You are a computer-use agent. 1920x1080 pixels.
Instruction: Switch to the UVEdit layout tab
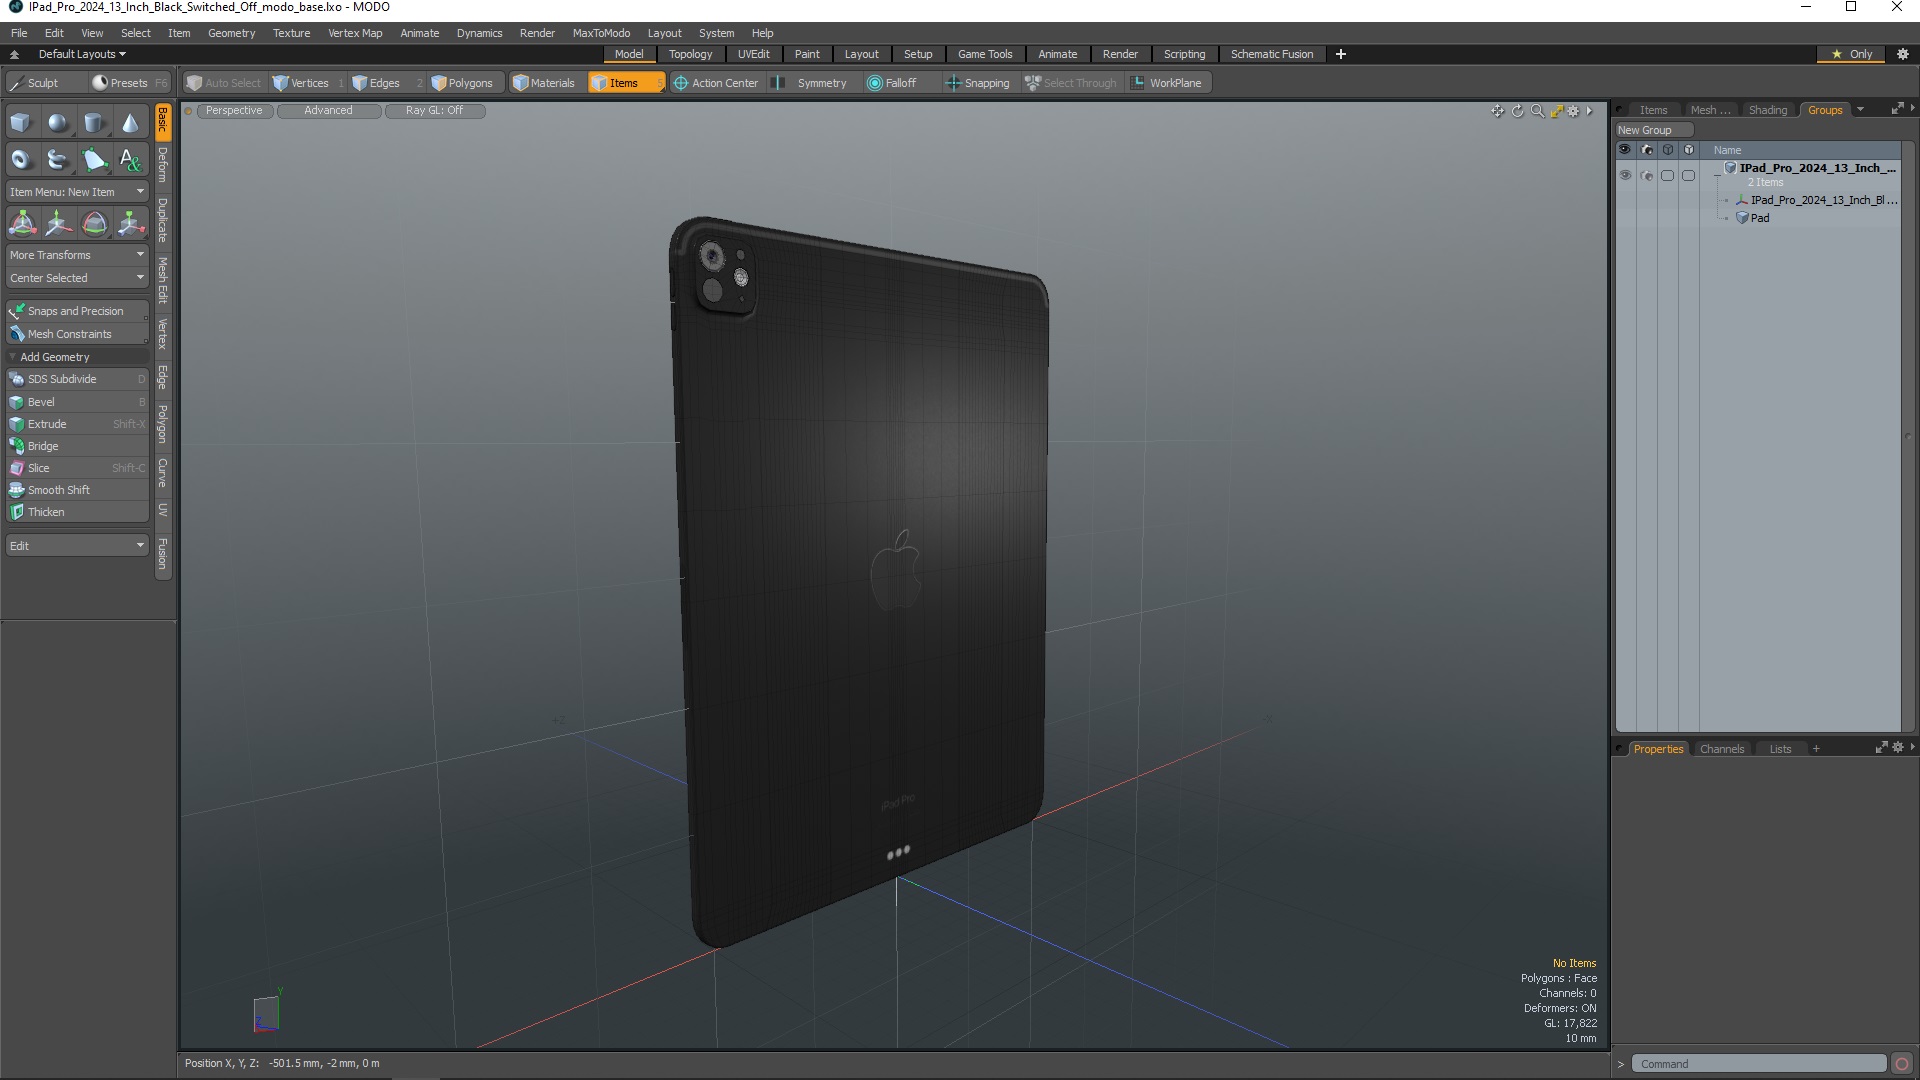click(753, 54)
